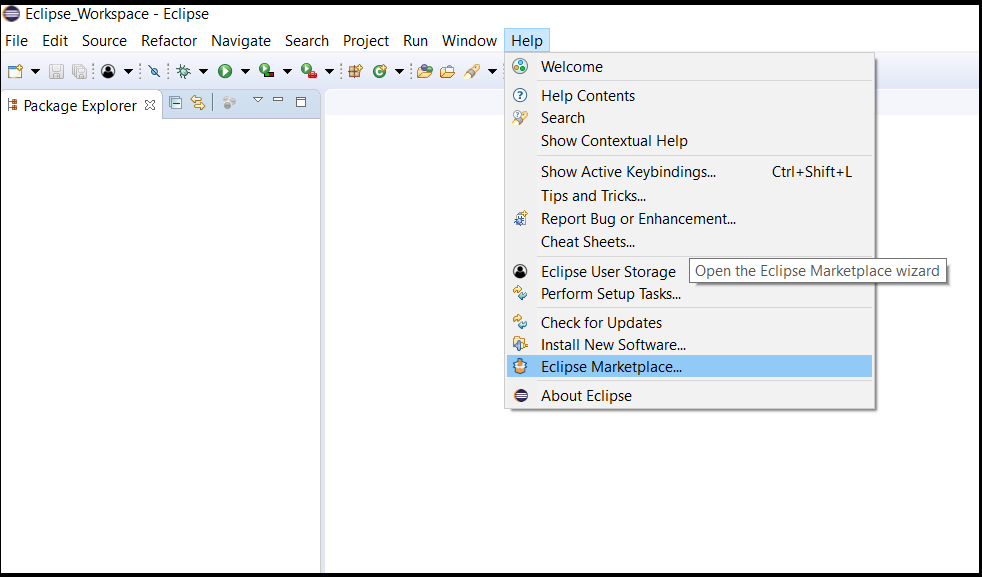Open the Project menu
This screenshot has height=577, width=982.
click(x=366, y=41)
